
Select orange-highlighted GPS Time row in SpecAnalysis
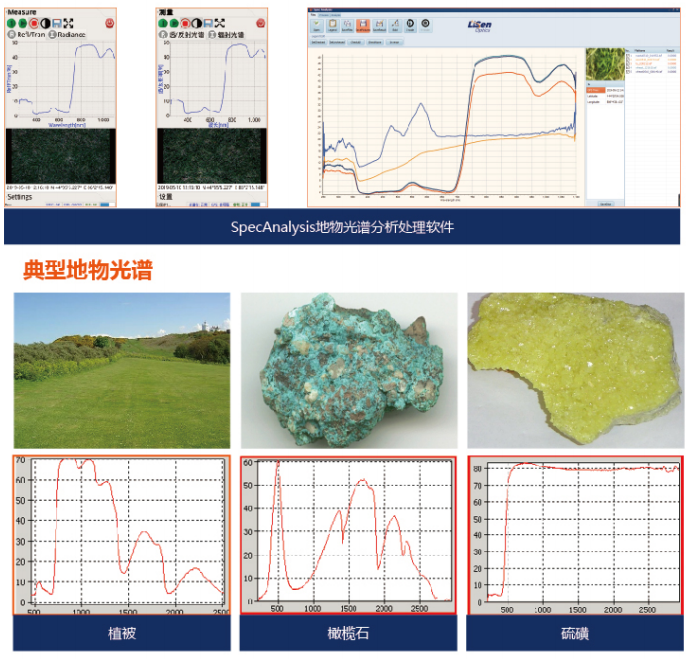point(605,90)
